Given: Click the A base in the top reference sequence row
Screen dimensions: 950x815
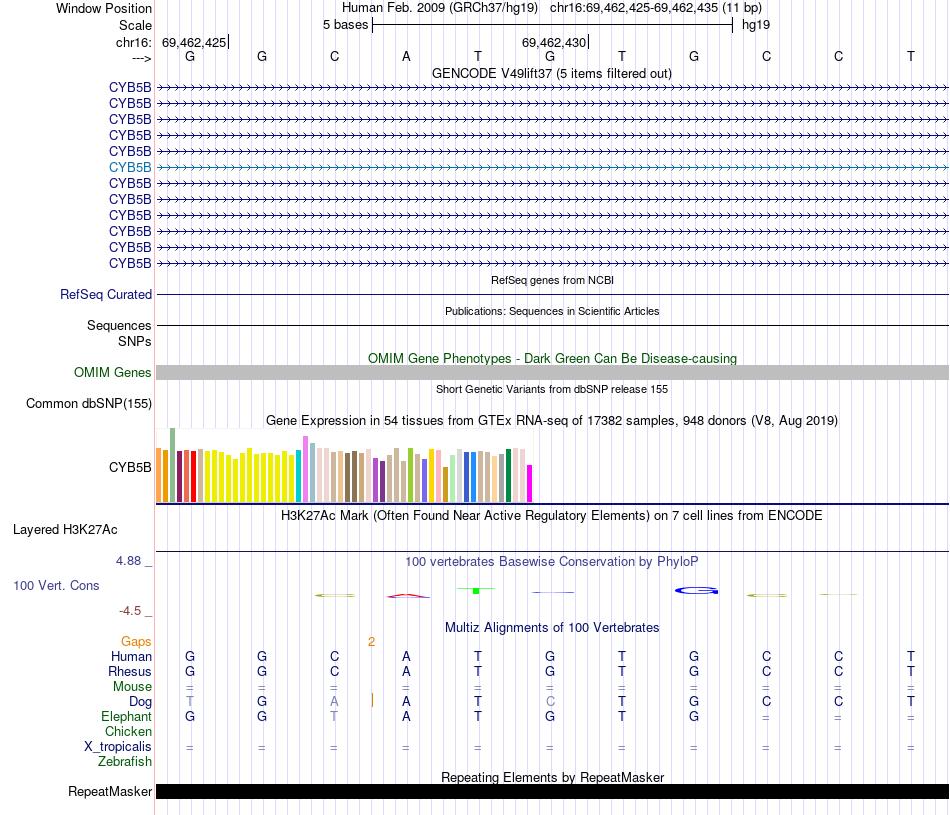Looking at the screenshot, I should pos(406,56).
